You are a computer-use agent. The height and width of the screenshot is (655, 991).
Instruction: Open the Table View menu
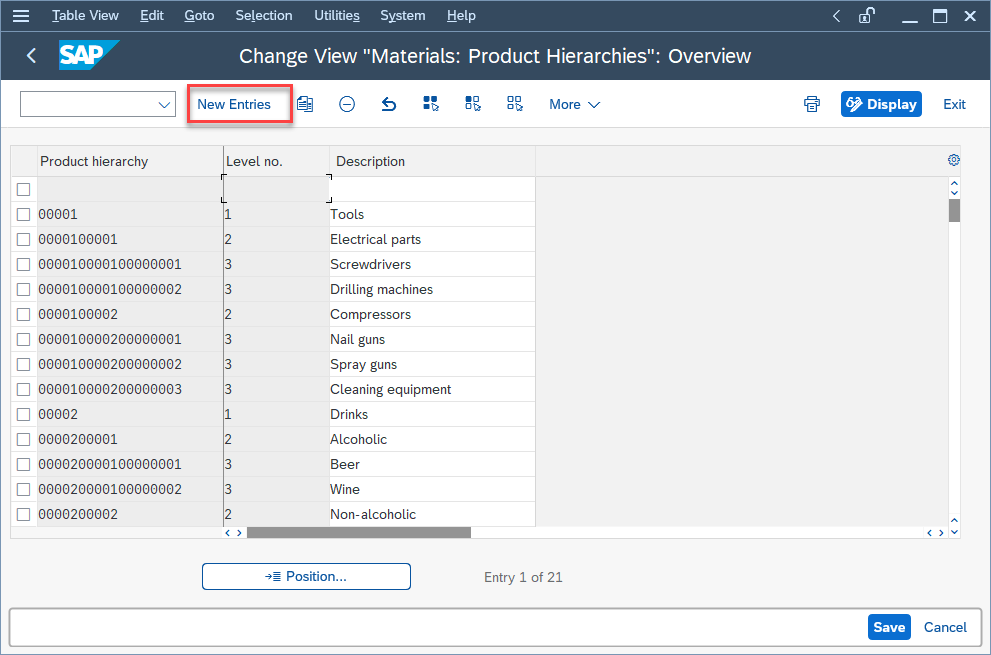pyautogui.click(x=85, y=15)
